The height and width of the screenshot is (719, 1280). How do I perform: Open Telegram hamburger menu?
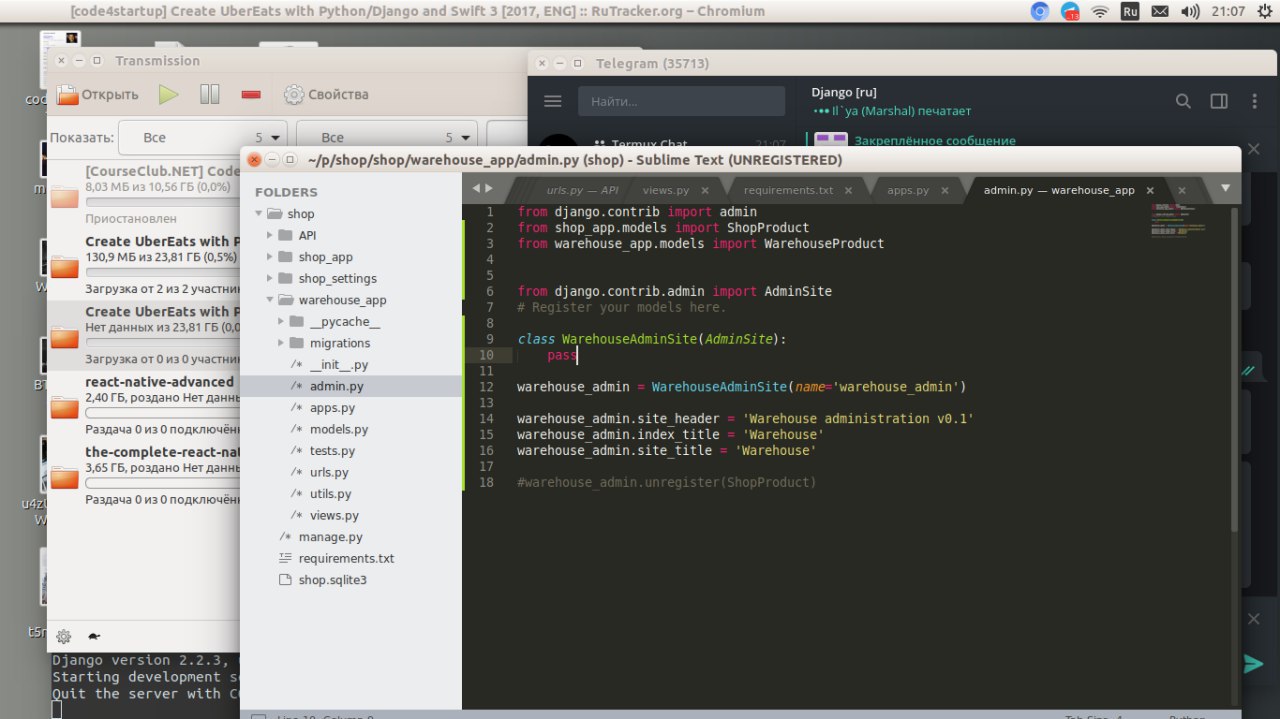(x=552, y=101)
